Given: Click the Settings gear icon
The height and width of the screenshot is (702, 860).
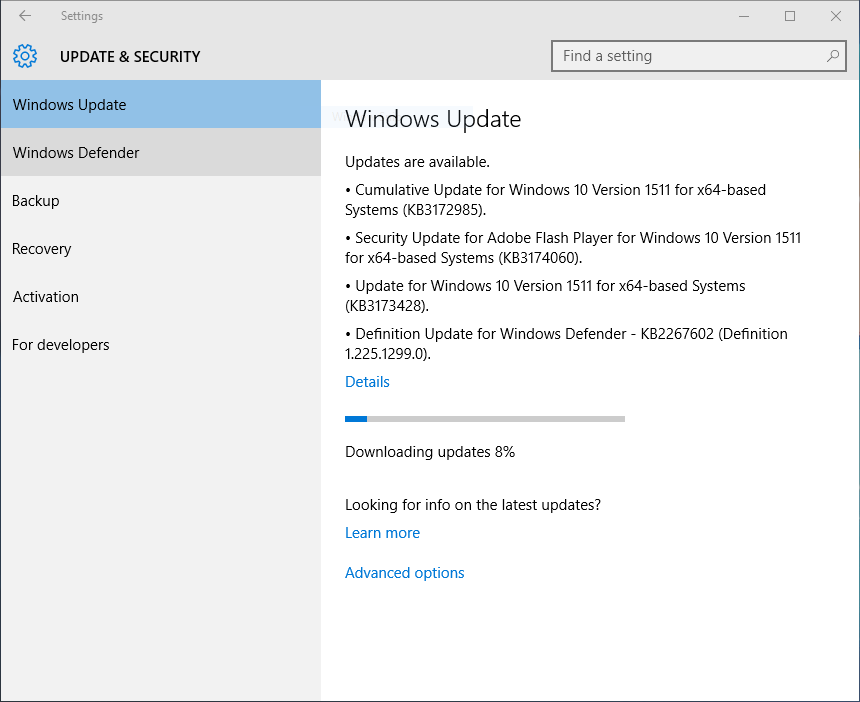Looking at the screenshot, I should (x=25, y=57).
